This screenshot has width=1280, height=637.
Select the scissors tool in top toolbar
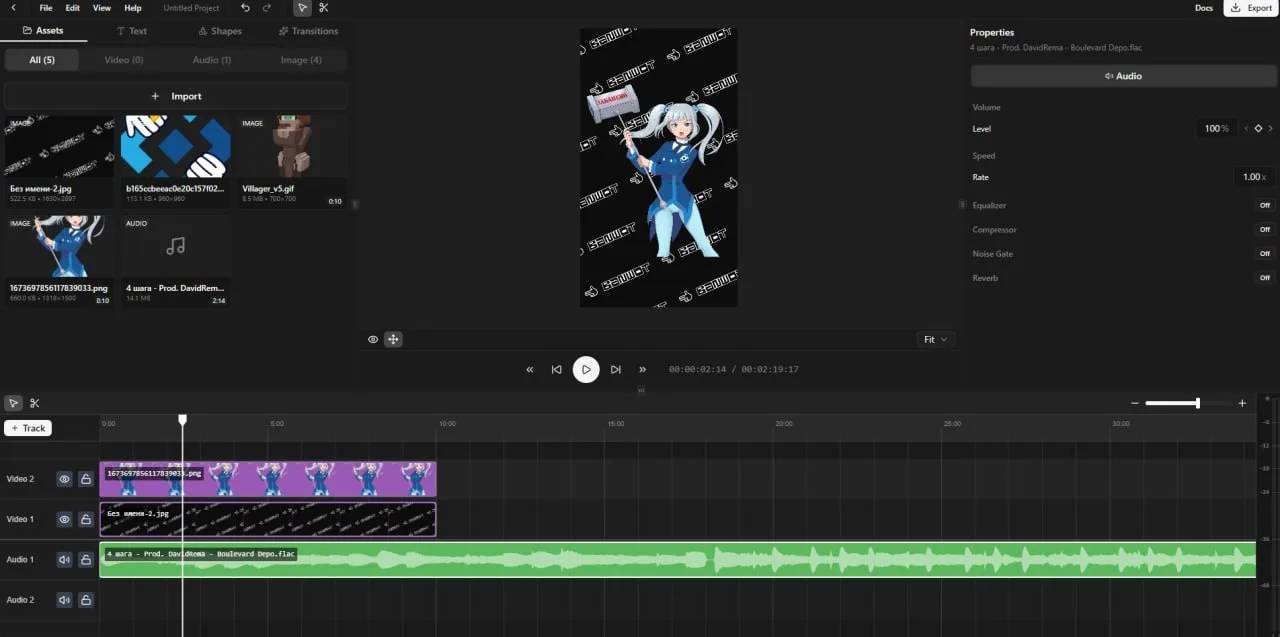coord(324,8)
